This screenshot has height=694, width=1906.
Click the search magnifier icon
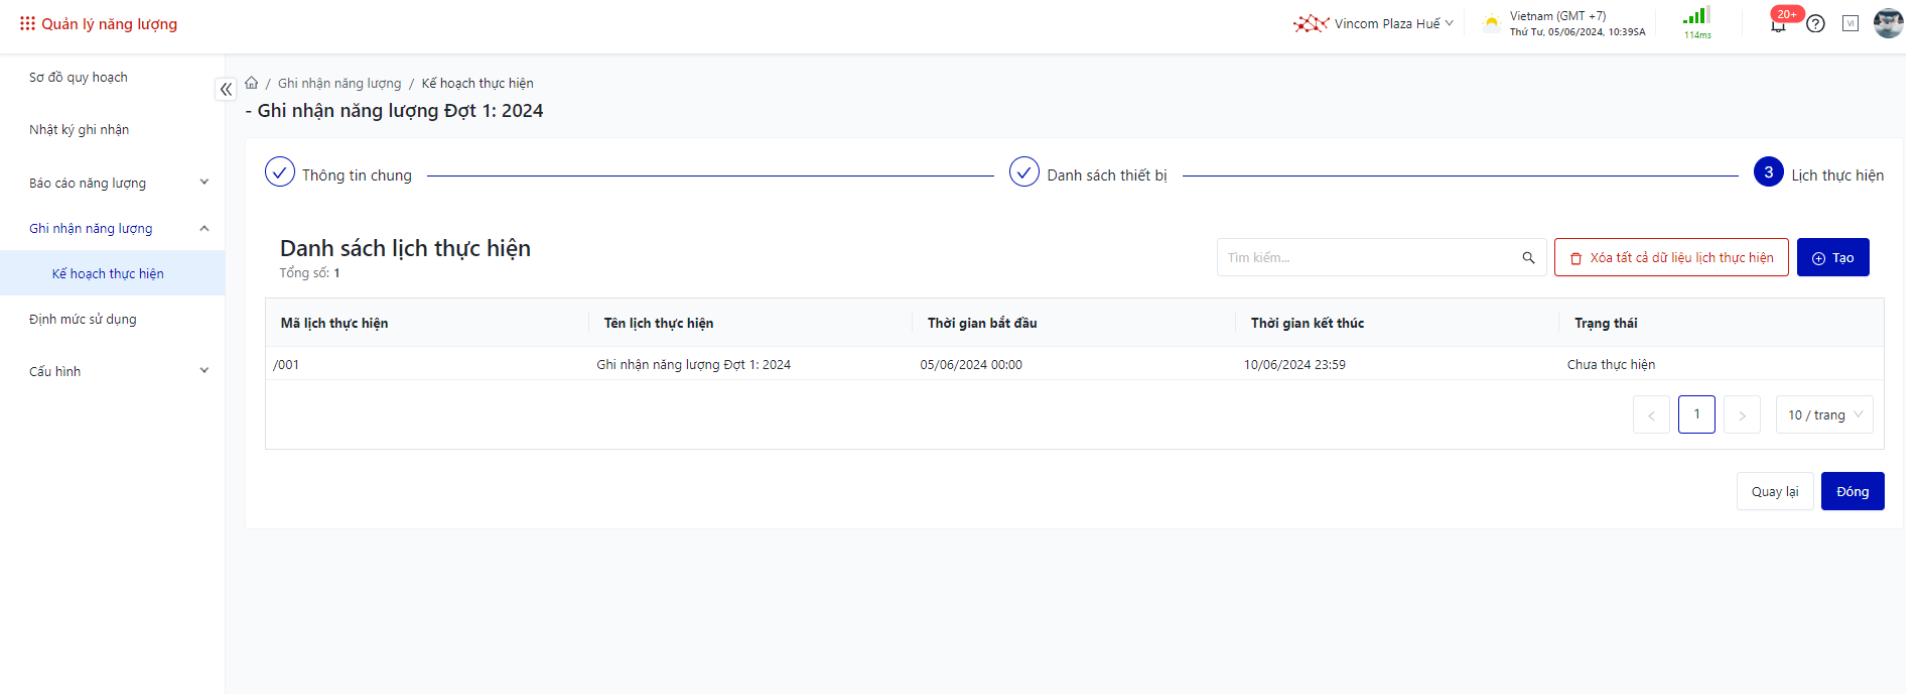1528,258
